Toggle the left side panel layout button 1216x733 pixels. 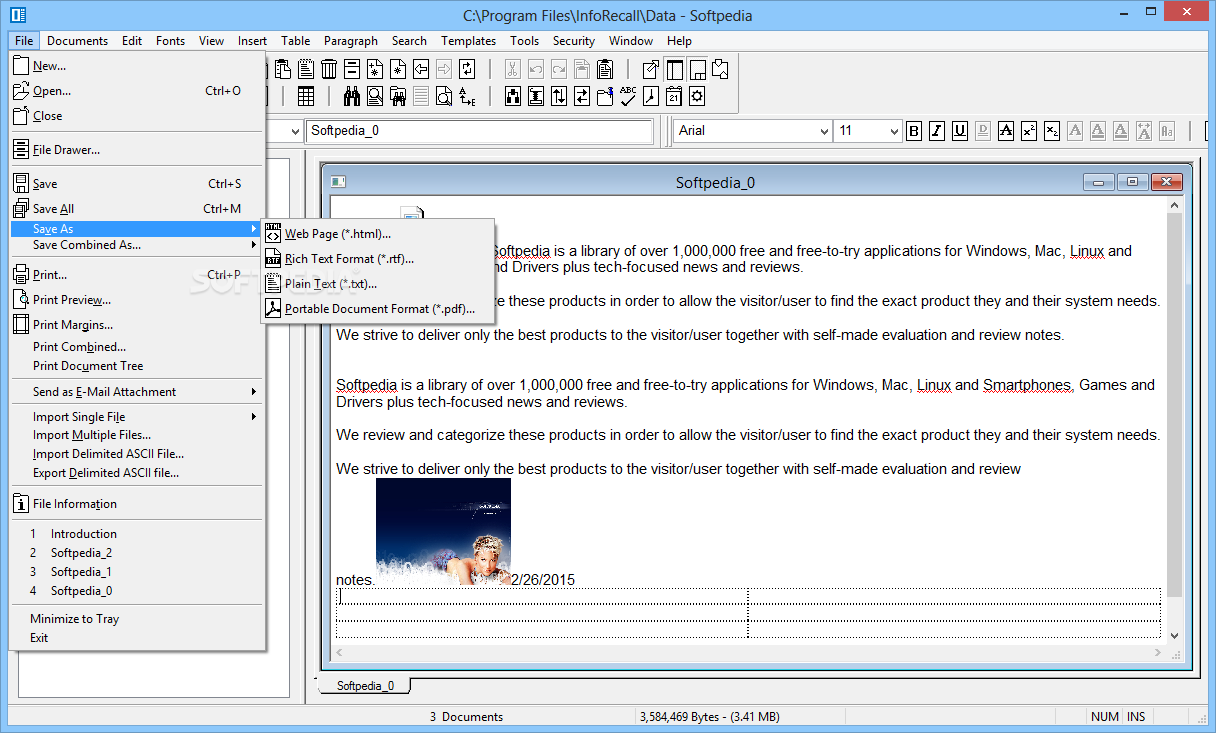pyautogui.click(x=674, y=69)
